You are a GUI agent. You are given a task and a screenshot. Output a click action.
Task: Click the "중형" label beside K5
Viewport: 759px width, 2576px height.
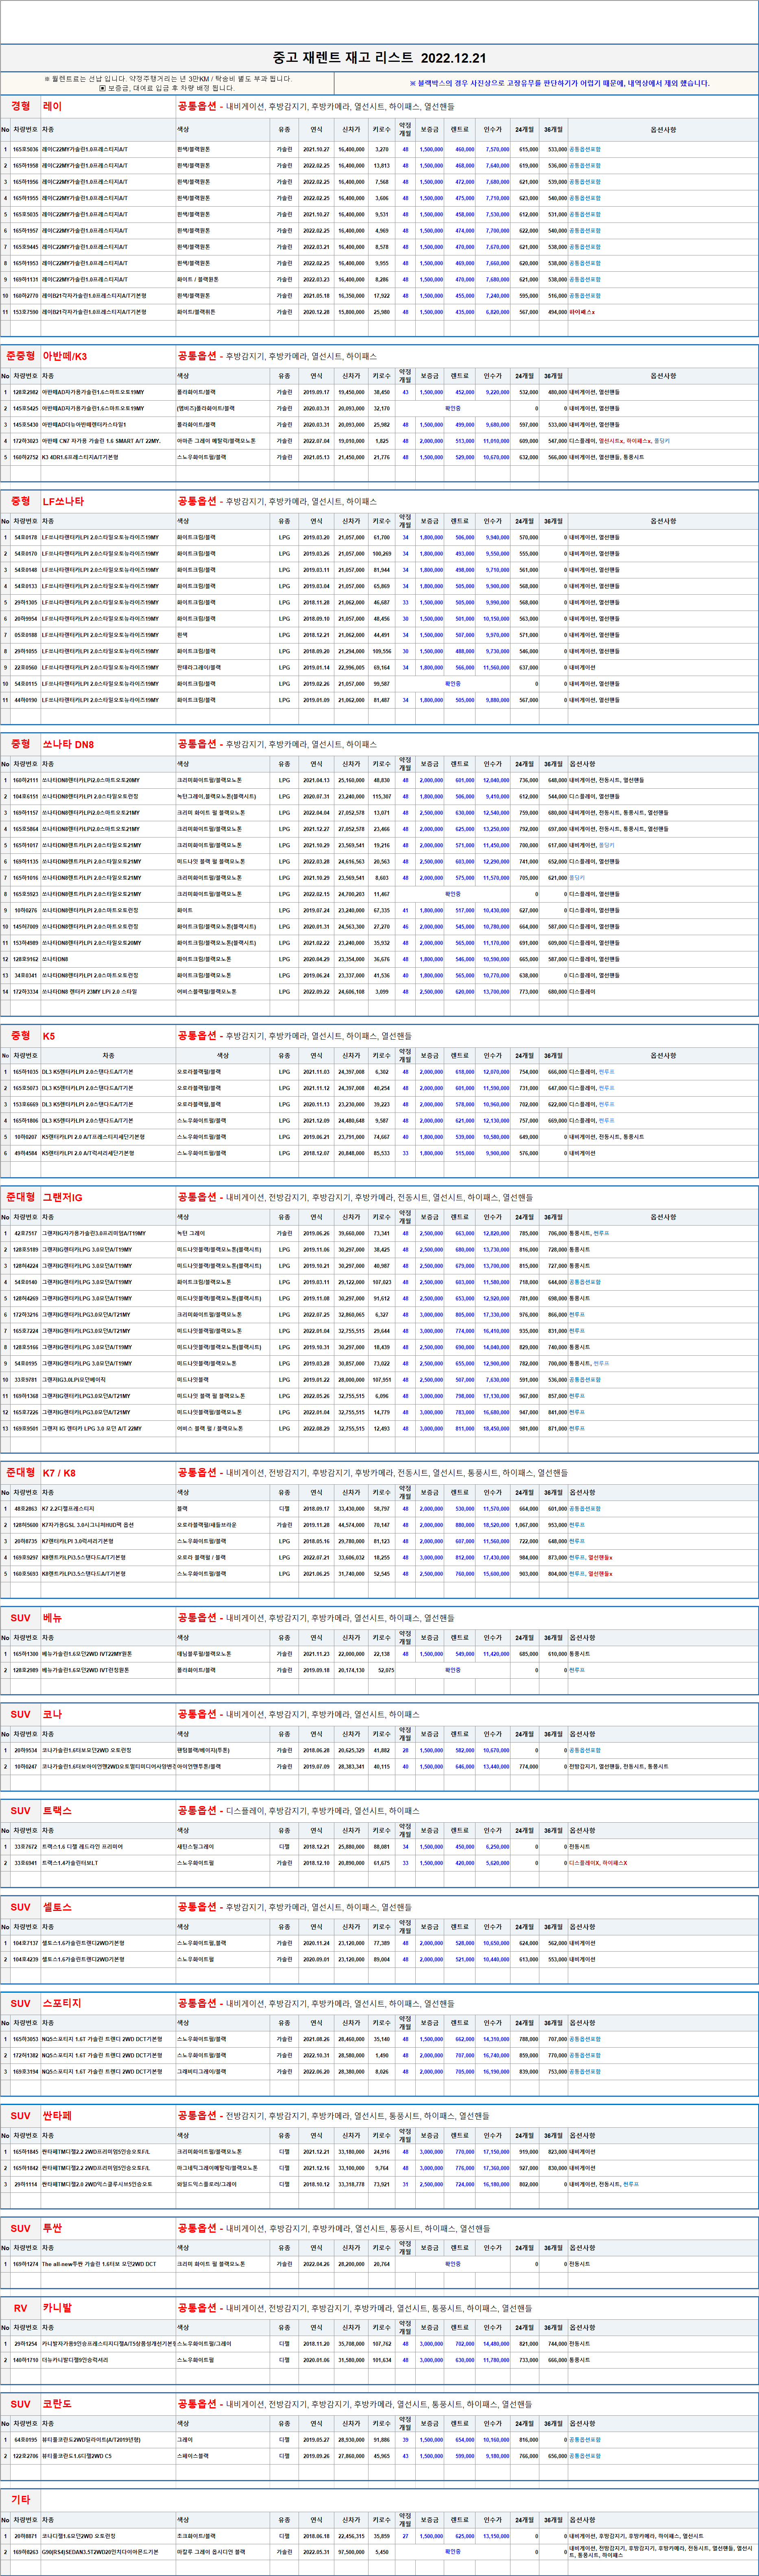point(21,1036)
